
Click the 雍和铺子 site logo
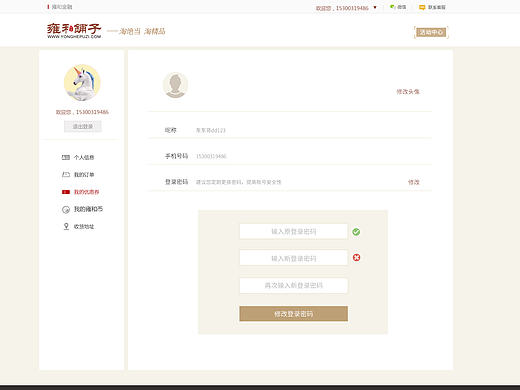click(74, 31)
